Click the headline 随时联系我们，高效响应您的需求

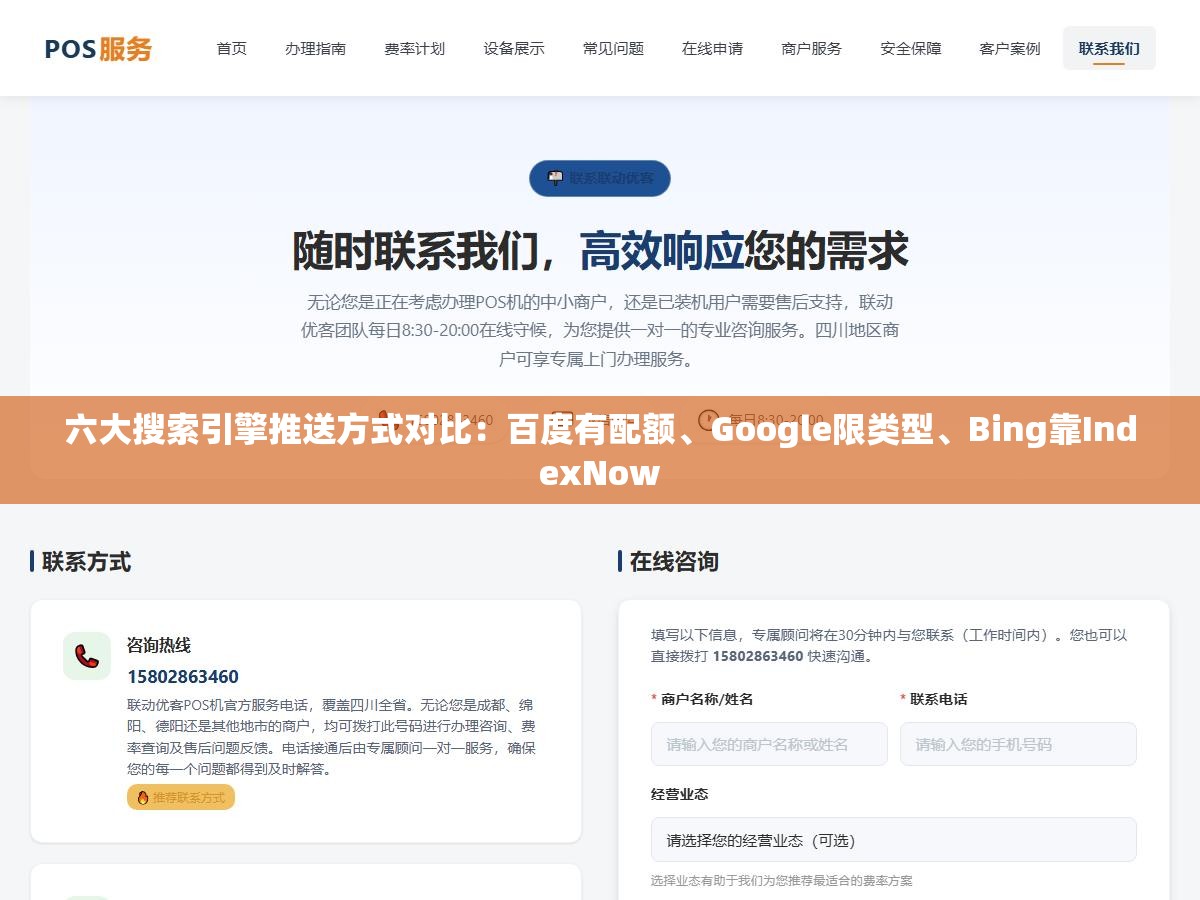coord(600,250)
